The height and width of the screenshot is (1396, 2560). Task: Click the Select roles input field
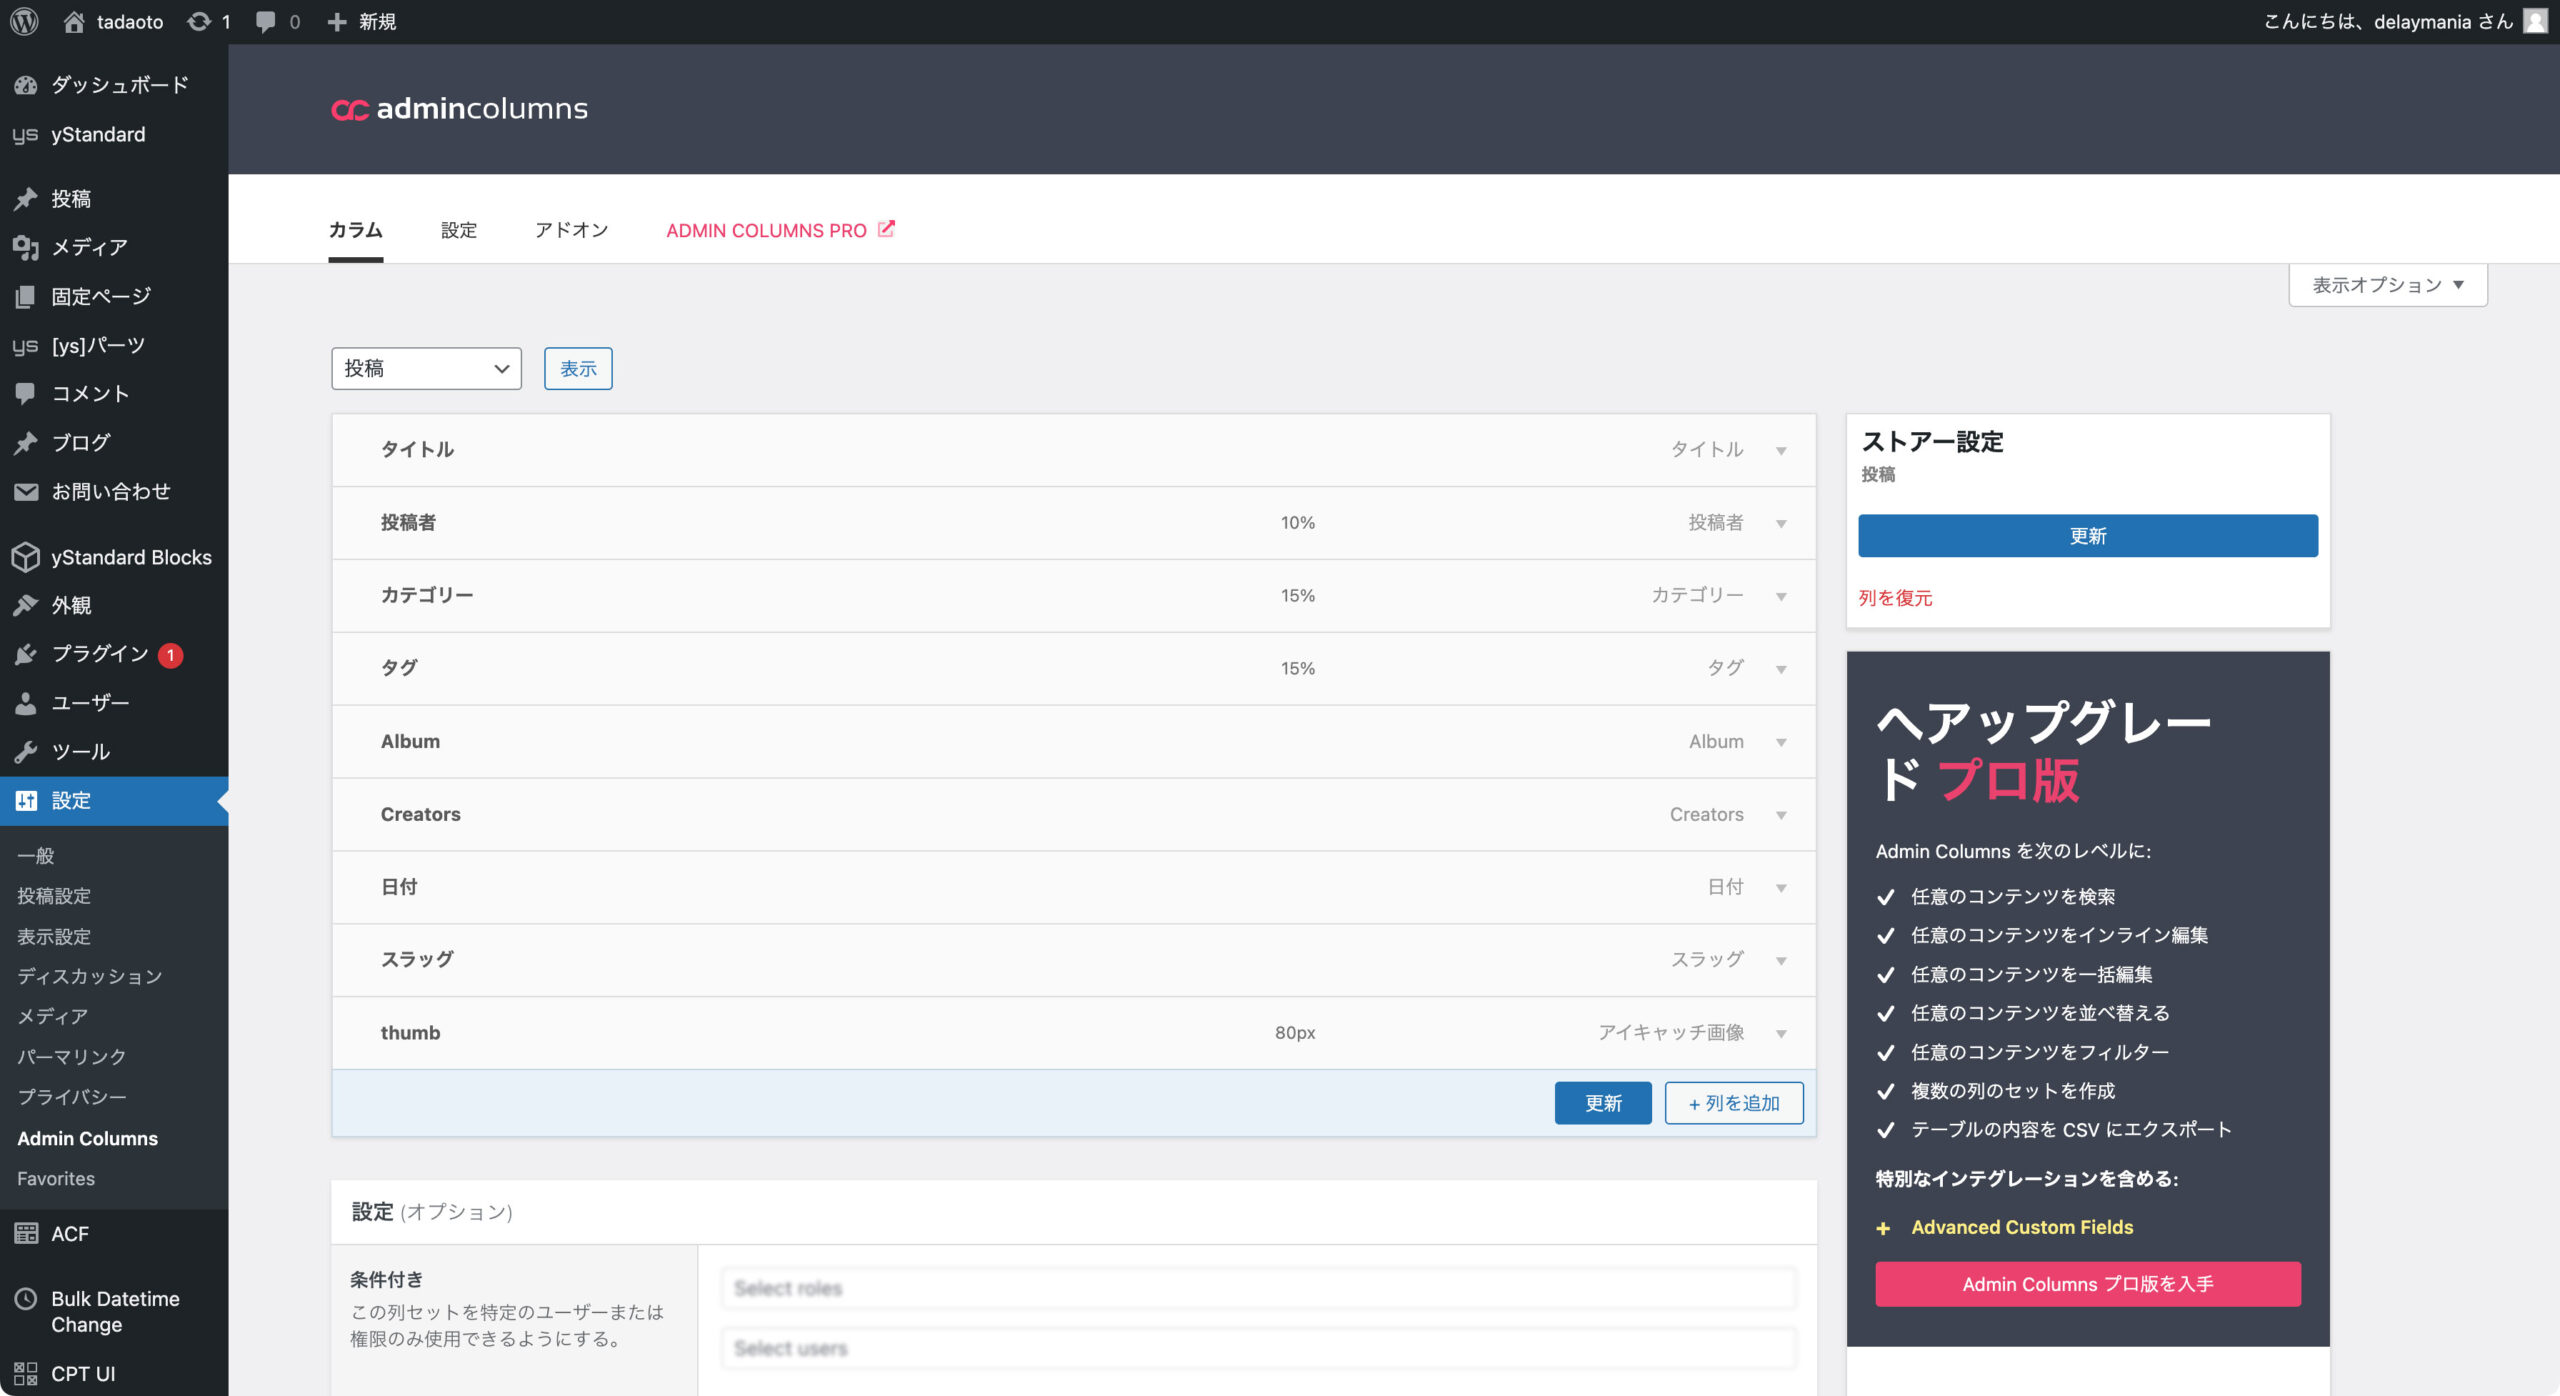coord(1258,1288)
